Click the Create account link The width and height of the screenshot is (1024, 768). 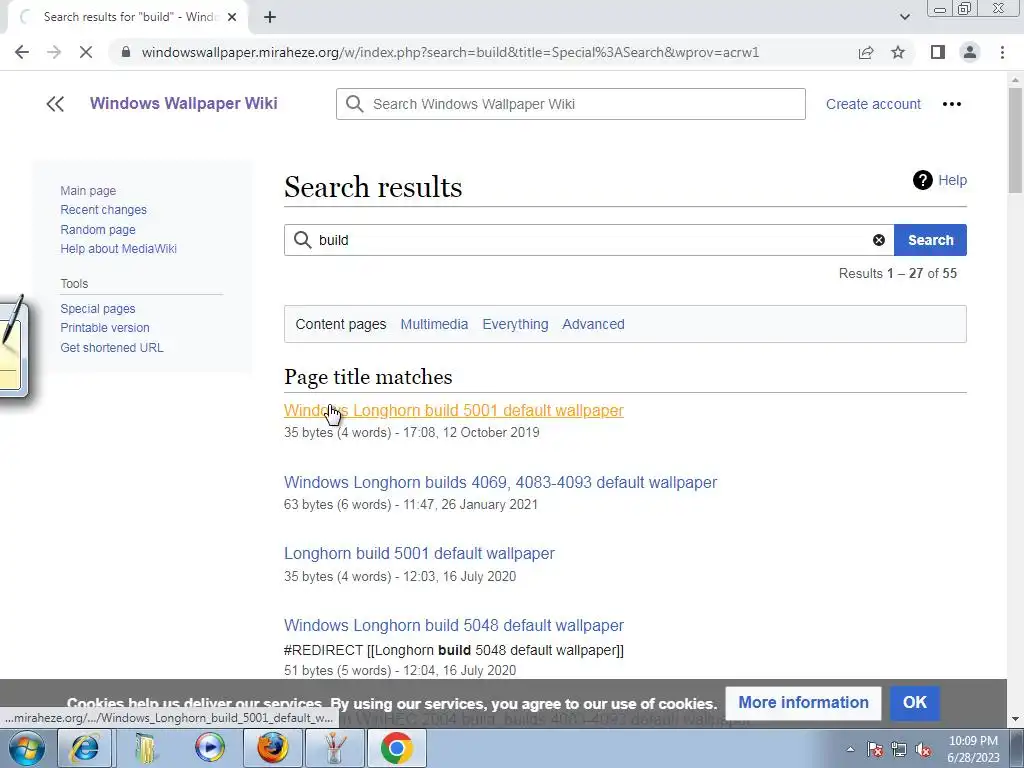[873, 104]
